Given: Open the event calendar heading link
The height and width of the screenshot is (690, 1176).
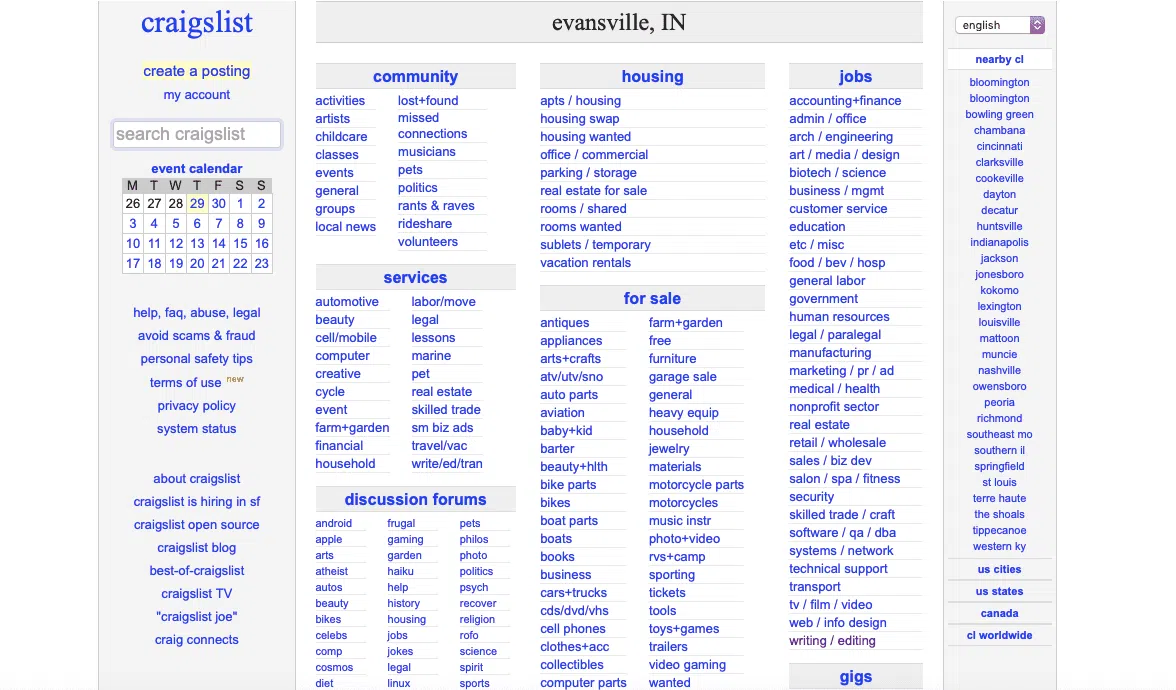Looking at the screenshot, I should [x=196, y=169].
